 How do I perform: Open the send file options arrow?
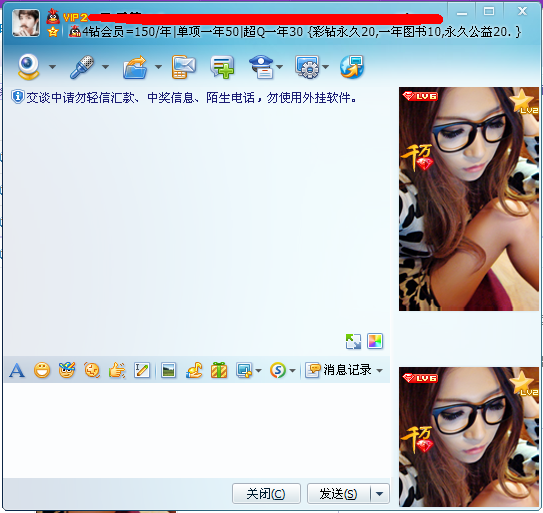tap(158, 67)
